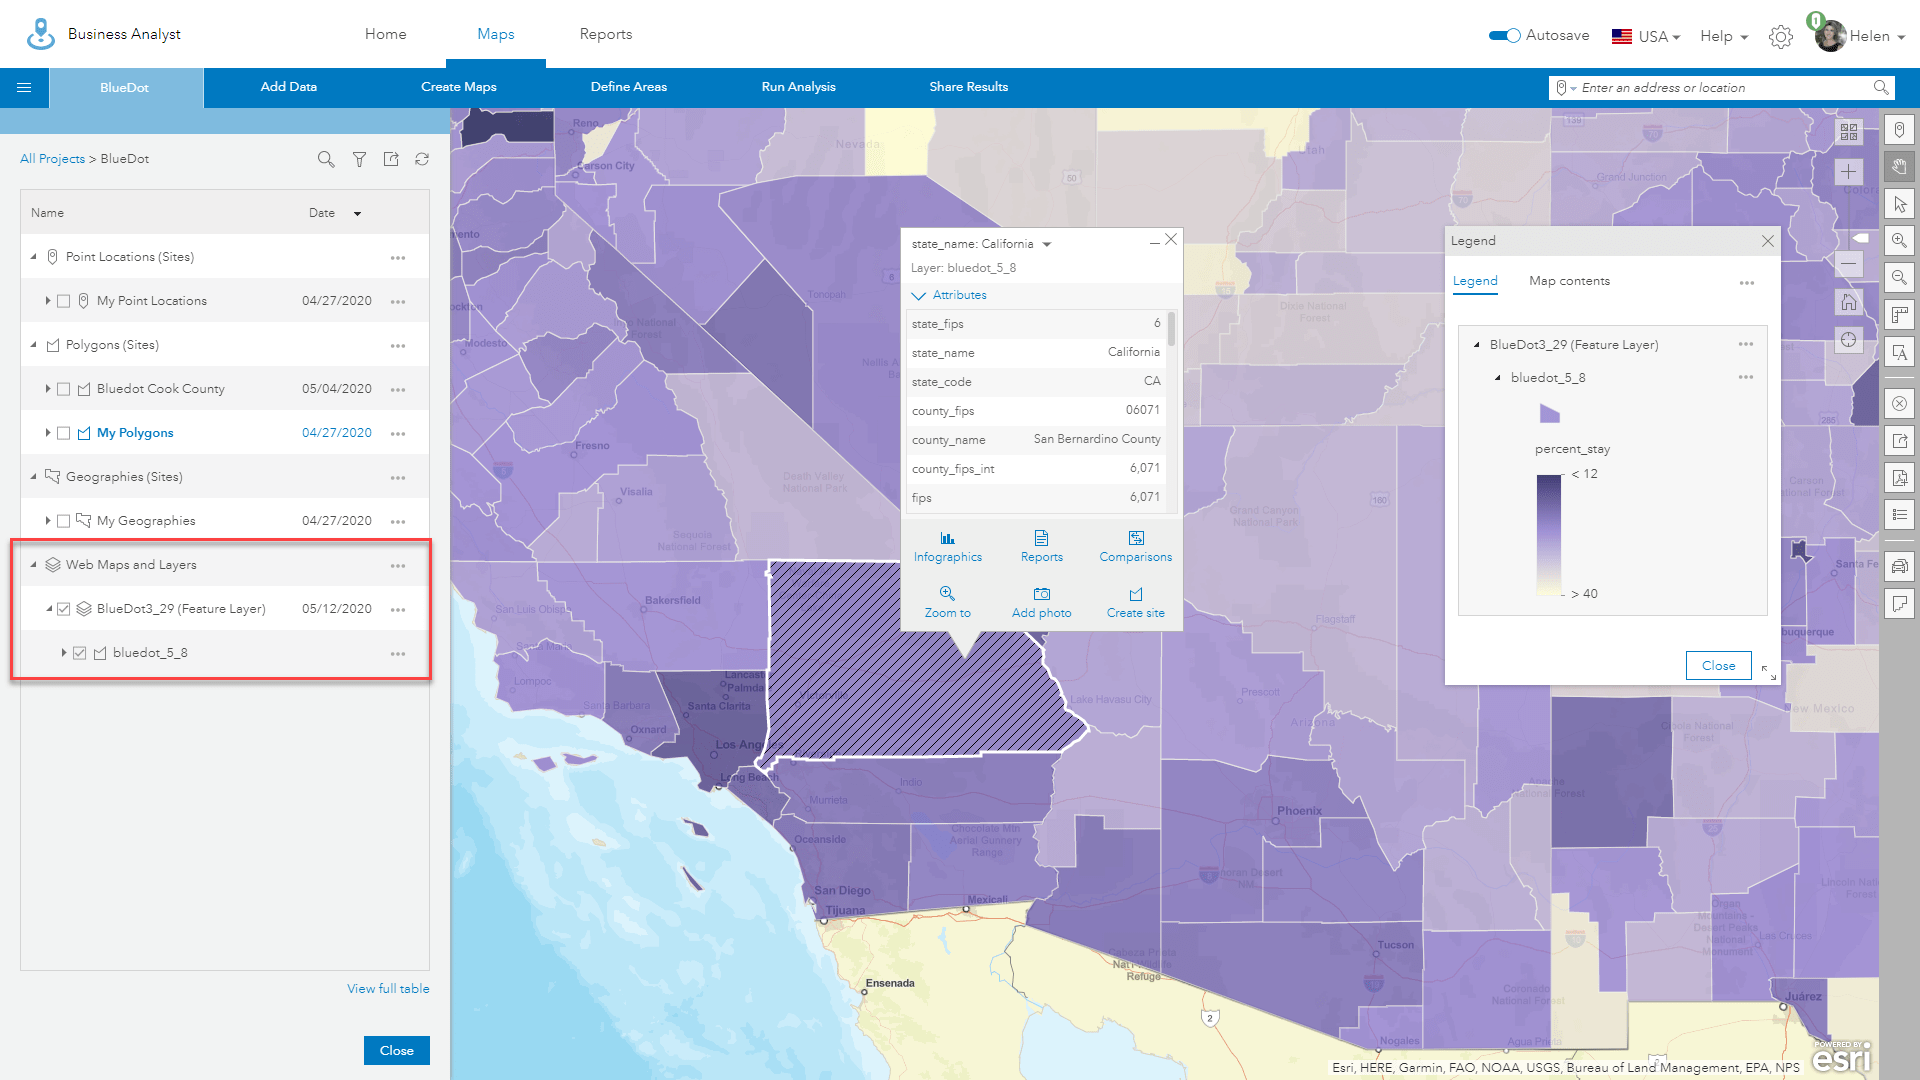
Task: Click Create site in the popup
Action: click(x=1135, y=602)
